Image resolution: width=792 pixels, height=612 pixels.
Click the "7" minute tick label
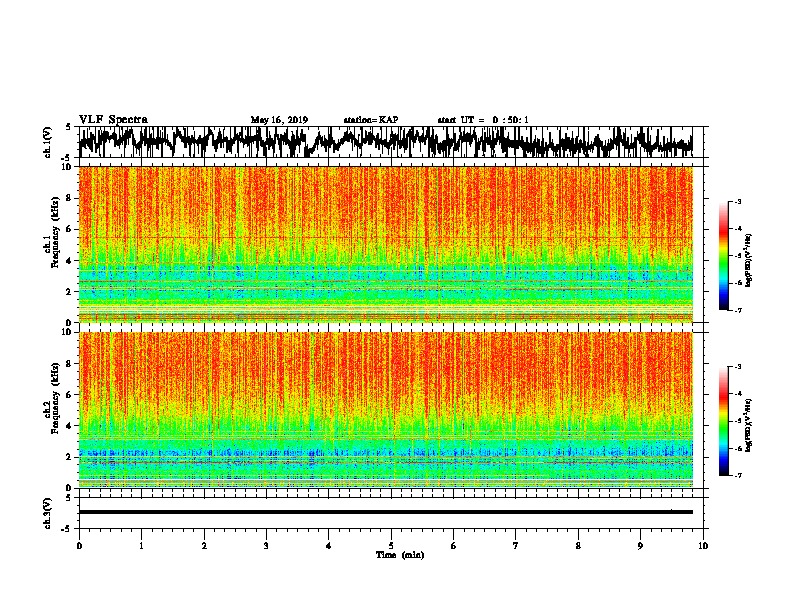point(516,546)
